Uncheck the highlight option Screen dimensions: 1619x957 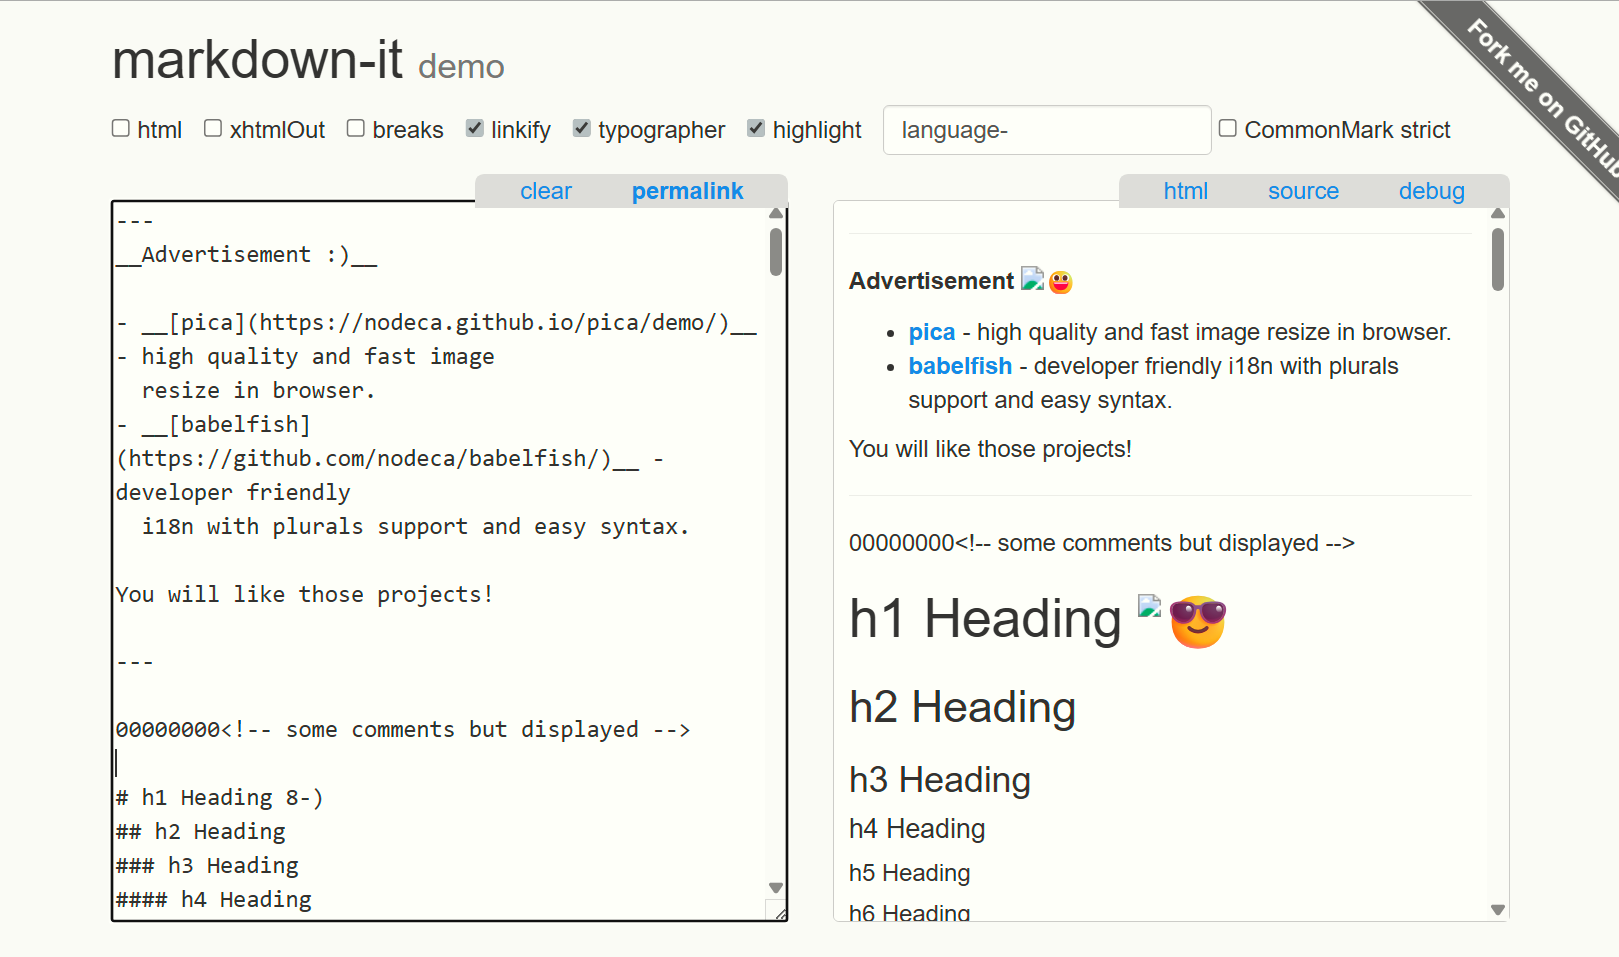756,128
